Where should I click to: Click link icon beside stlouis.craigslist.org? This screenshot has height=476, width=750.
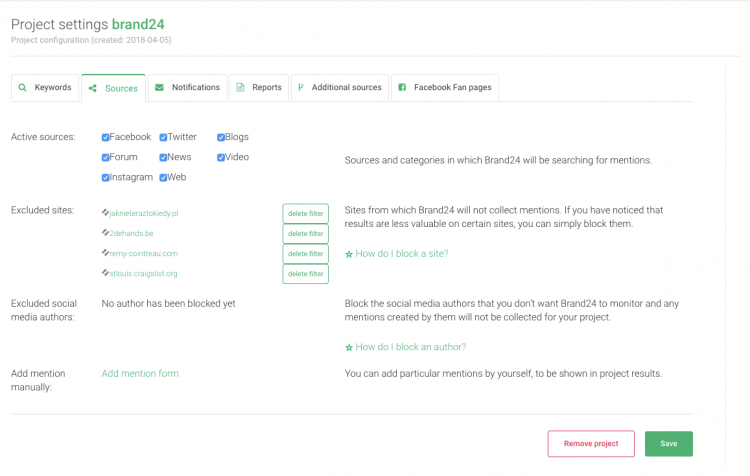(x=105, y=273)
